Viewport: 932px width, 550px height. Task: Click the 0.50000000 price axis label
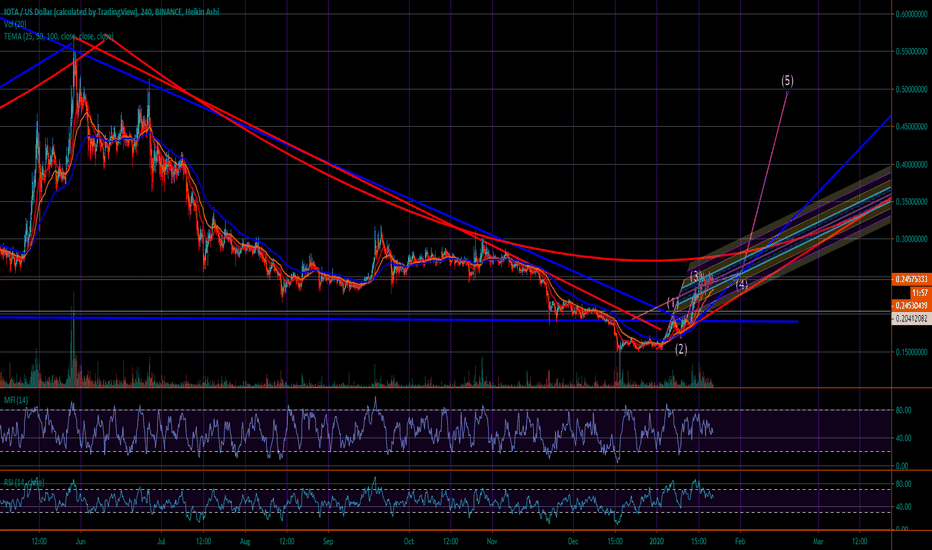[x=911, y=90]
